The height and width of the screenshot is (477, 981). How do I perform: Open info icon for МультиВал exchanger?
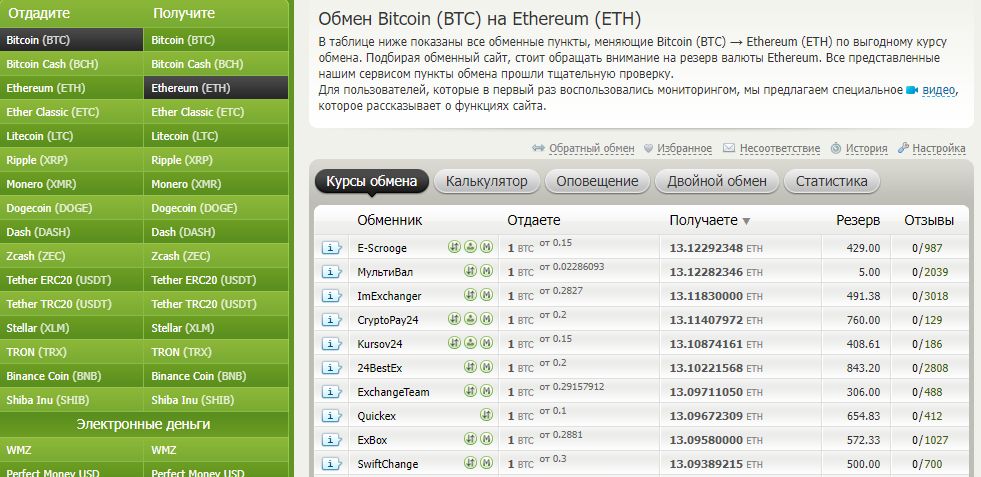332,272
